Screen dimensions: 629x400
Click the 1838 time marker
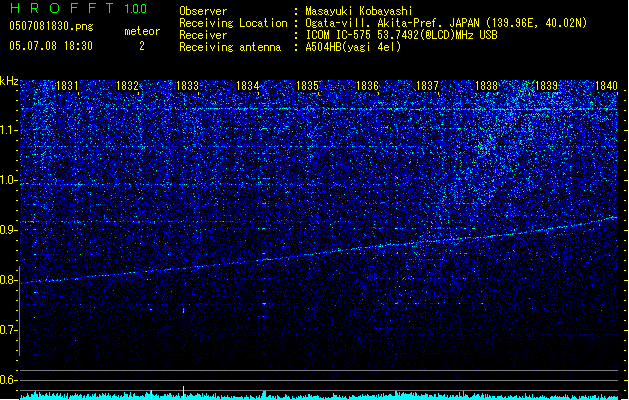click(x=486, y=86)
